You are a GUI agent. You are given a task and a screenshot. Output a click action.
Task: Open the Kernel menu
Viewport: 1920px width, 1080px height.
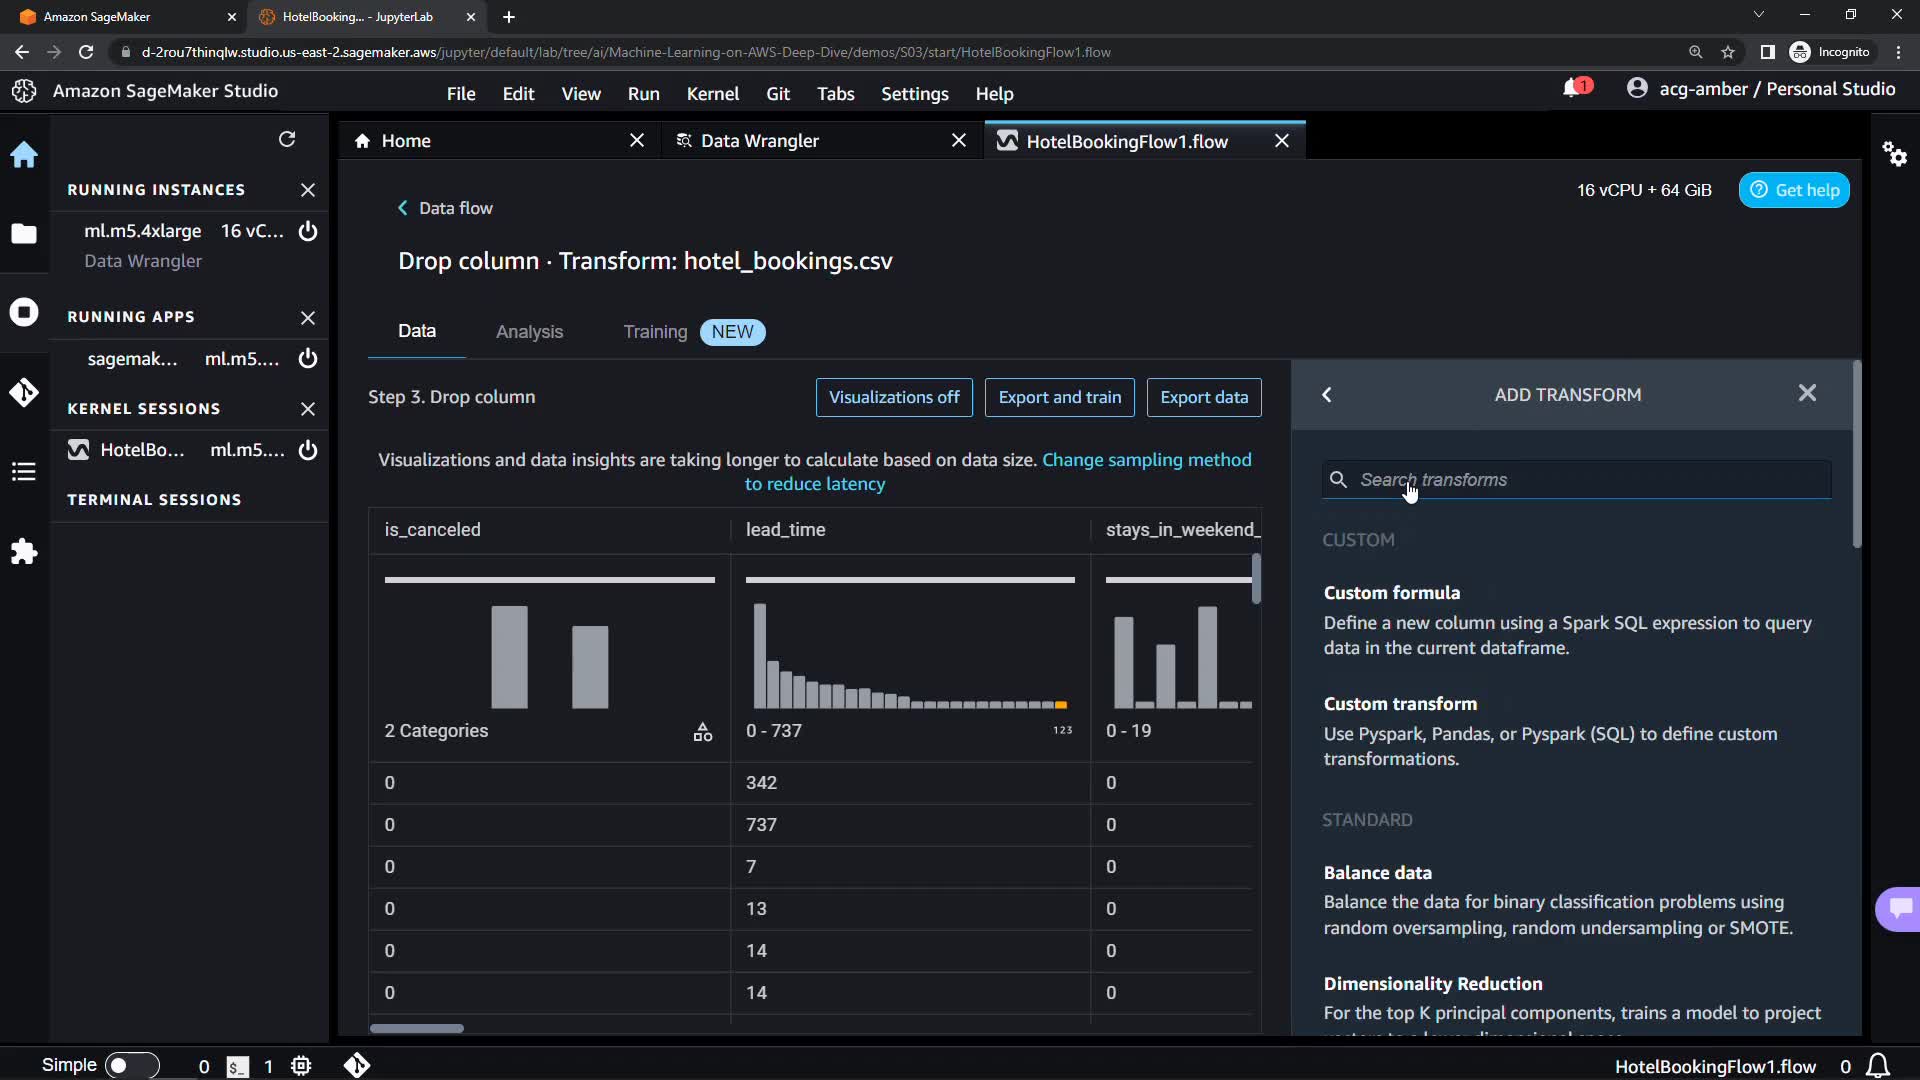click(x=712, y=94)
